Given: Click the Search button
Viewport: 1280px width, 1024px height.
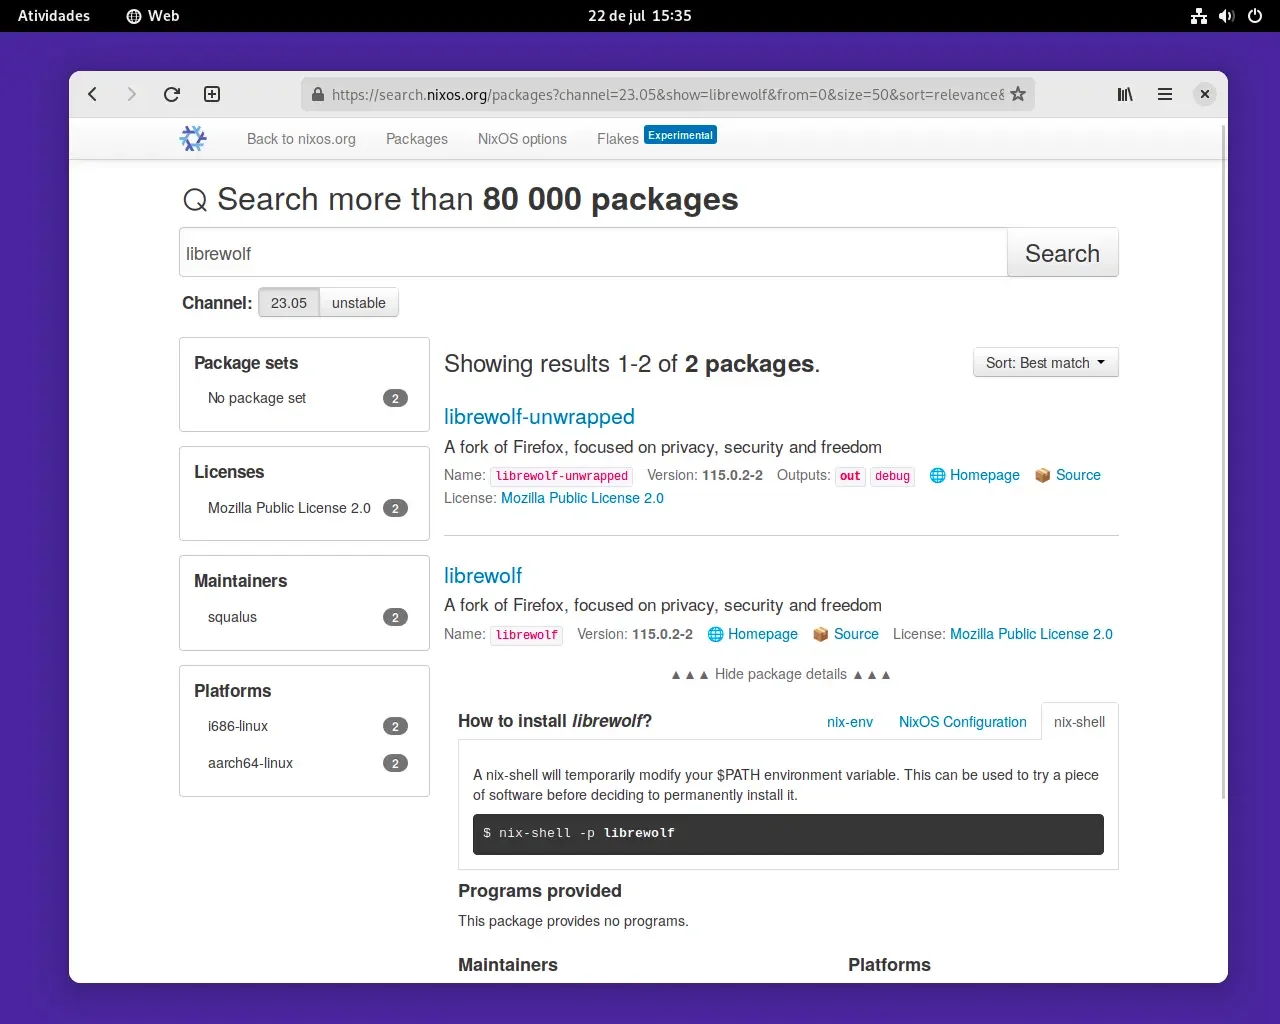Looking at the screenshot, I should click(1062, 253).
